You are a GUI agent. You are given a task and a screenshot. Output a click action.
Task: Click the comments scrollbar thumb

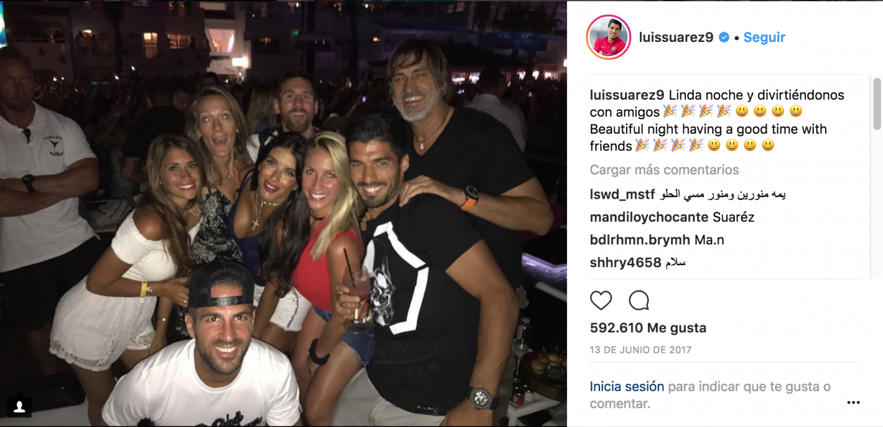click(x=877, y=104)
